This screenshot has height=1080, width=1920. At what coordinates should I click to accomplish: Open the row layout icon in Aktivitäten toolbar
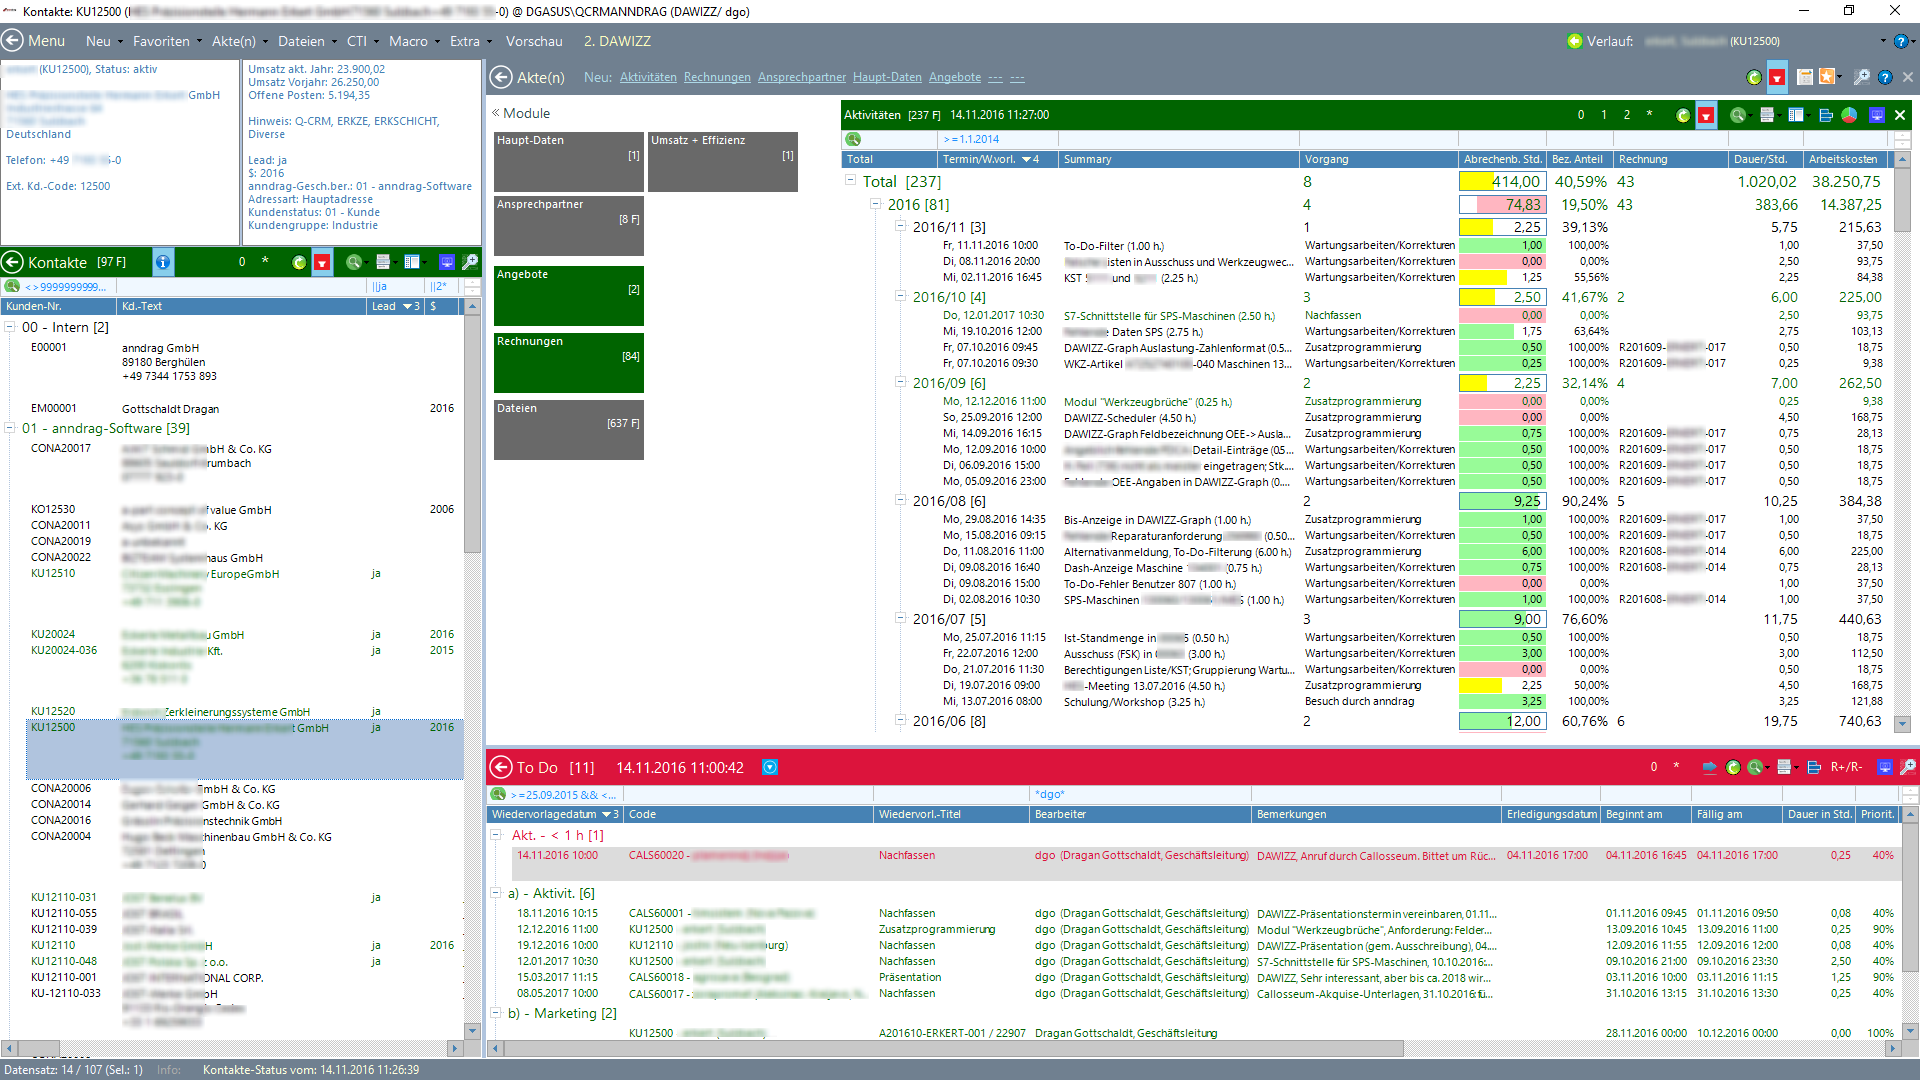[1767, 115]
